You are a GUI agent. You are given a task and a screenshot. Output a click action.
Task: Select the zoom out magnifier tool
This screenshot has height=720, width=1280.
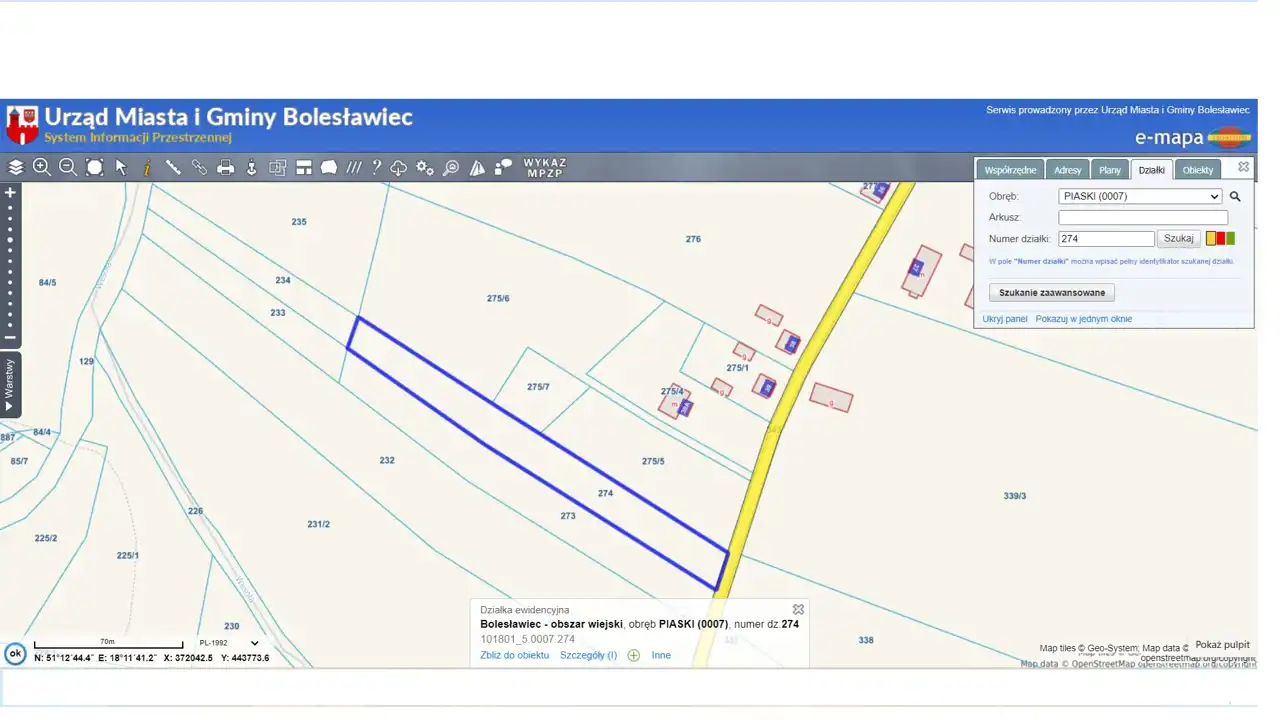68,167
